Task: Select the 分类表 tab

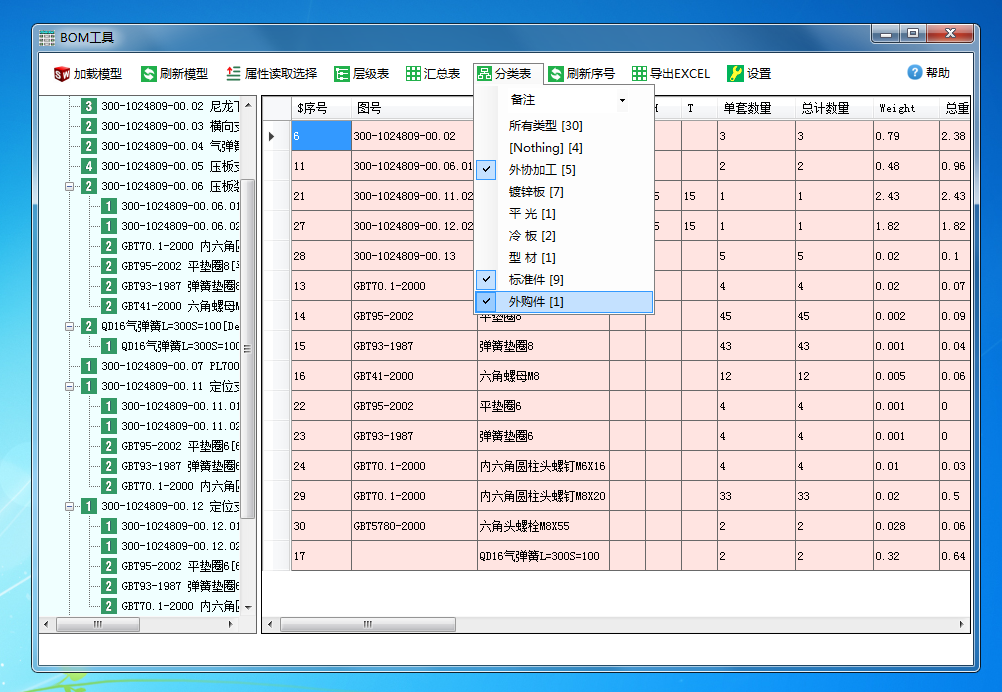Action: click(x=508, y=73)
